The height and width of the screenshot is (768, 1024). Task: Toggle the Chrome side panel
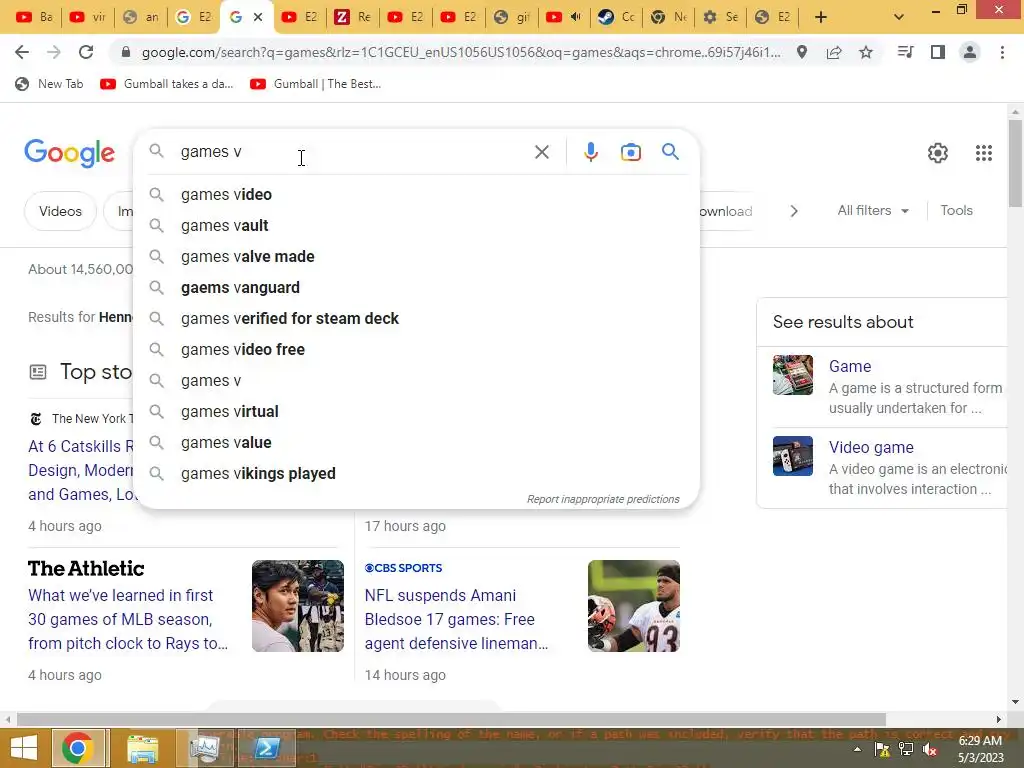[x=938, y=52]
